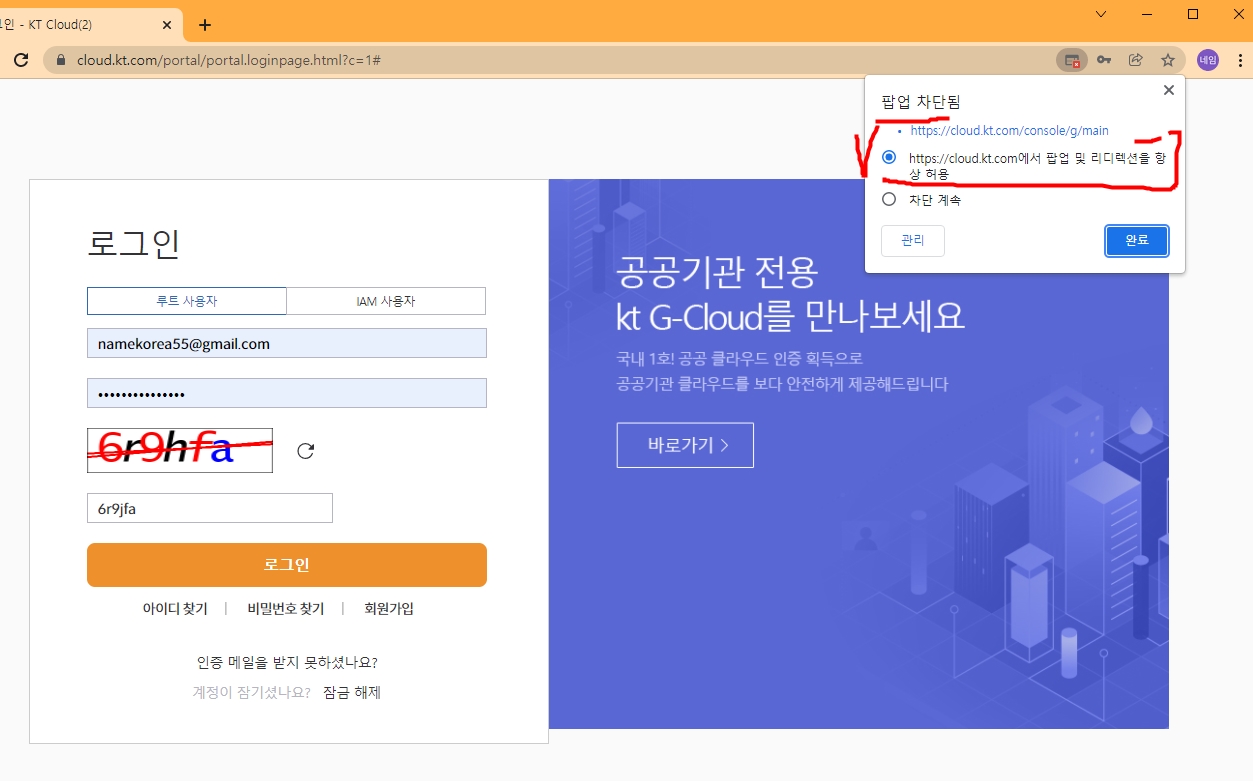
Task: Click the 완료 button
Action: tap(1137, 241)
